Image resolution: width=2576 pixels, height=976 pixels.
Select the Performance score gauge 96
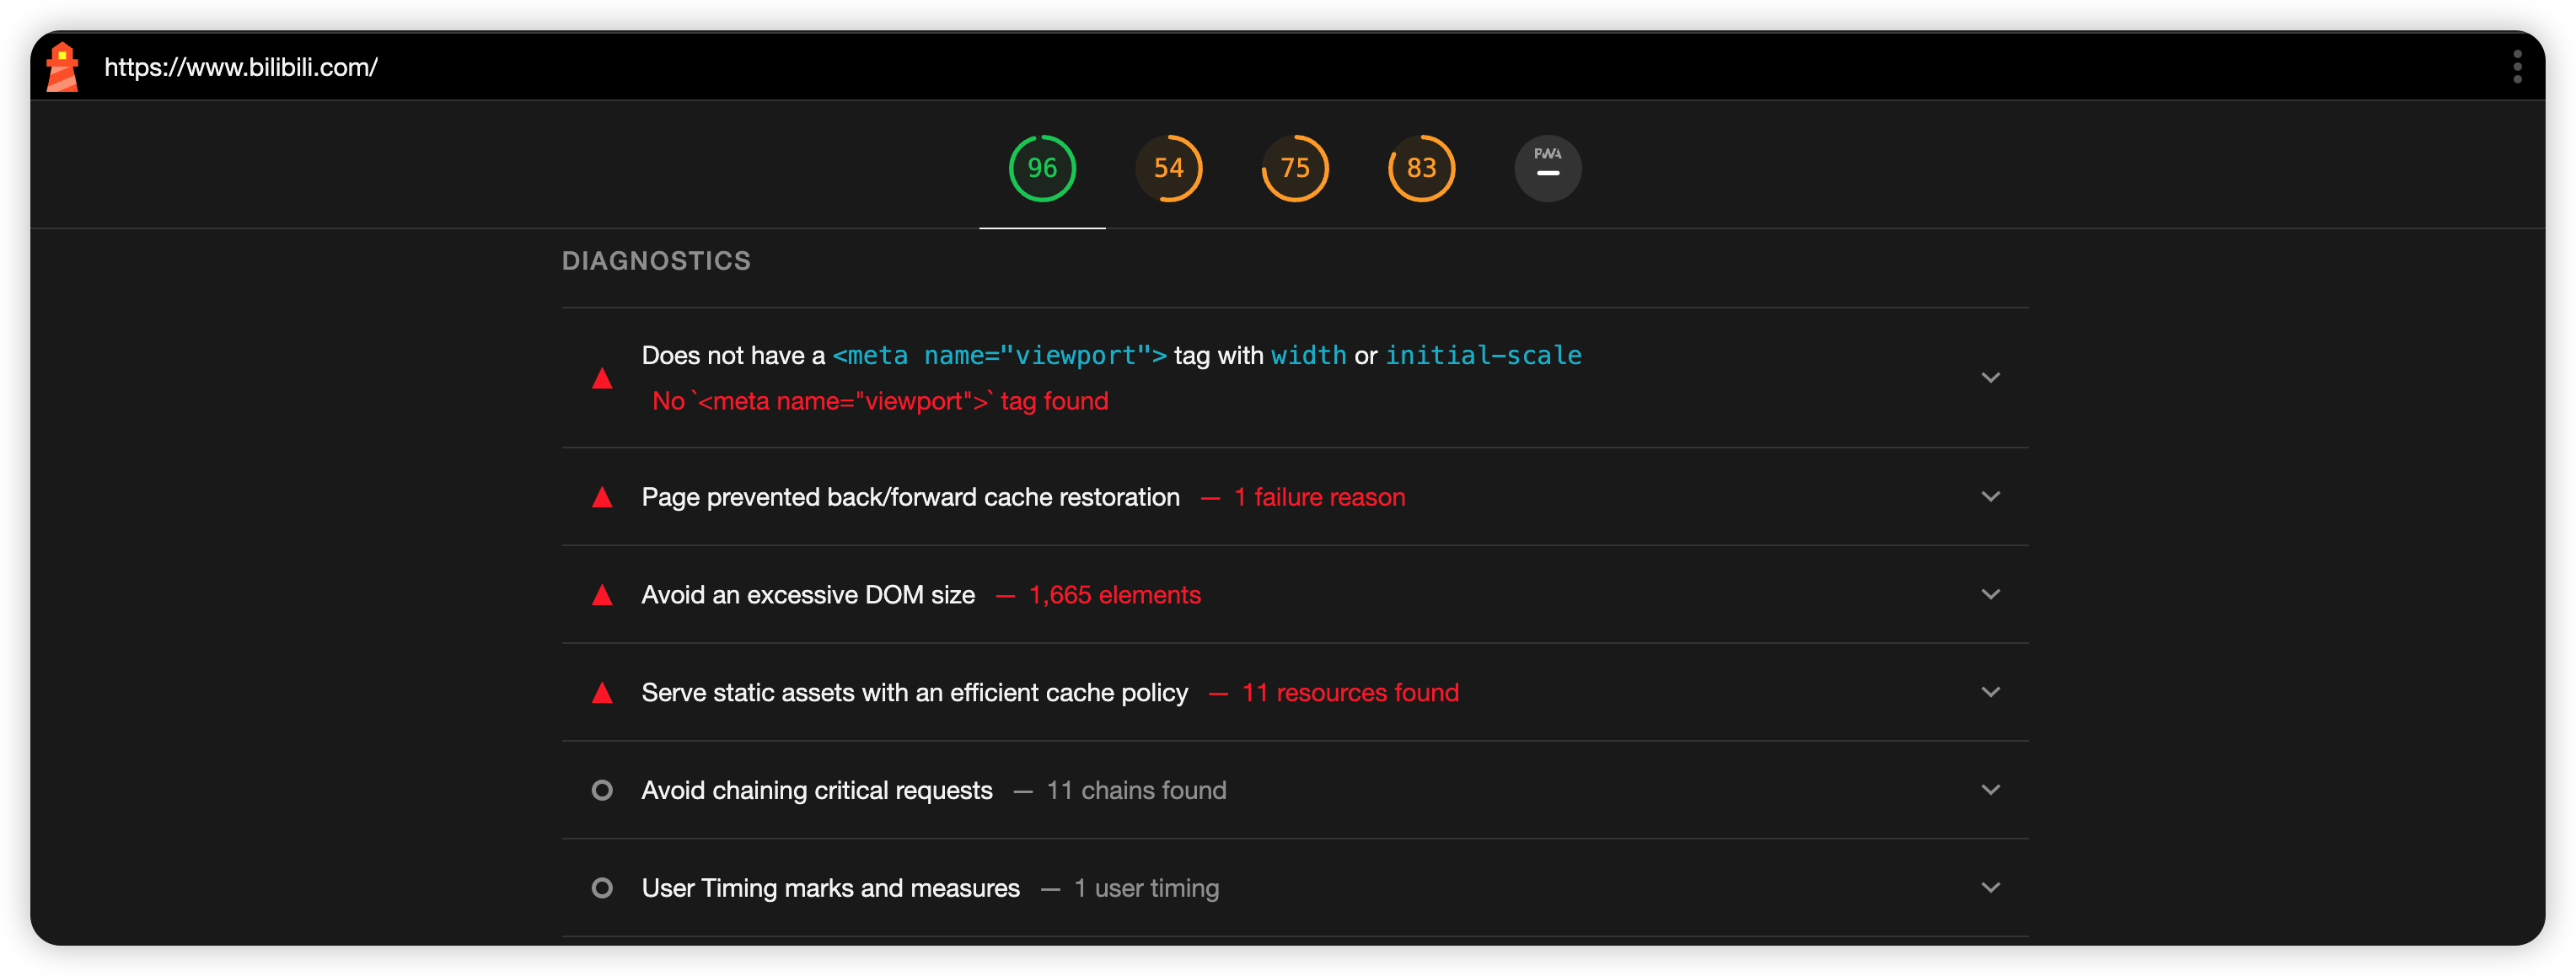click(1042, 168)
